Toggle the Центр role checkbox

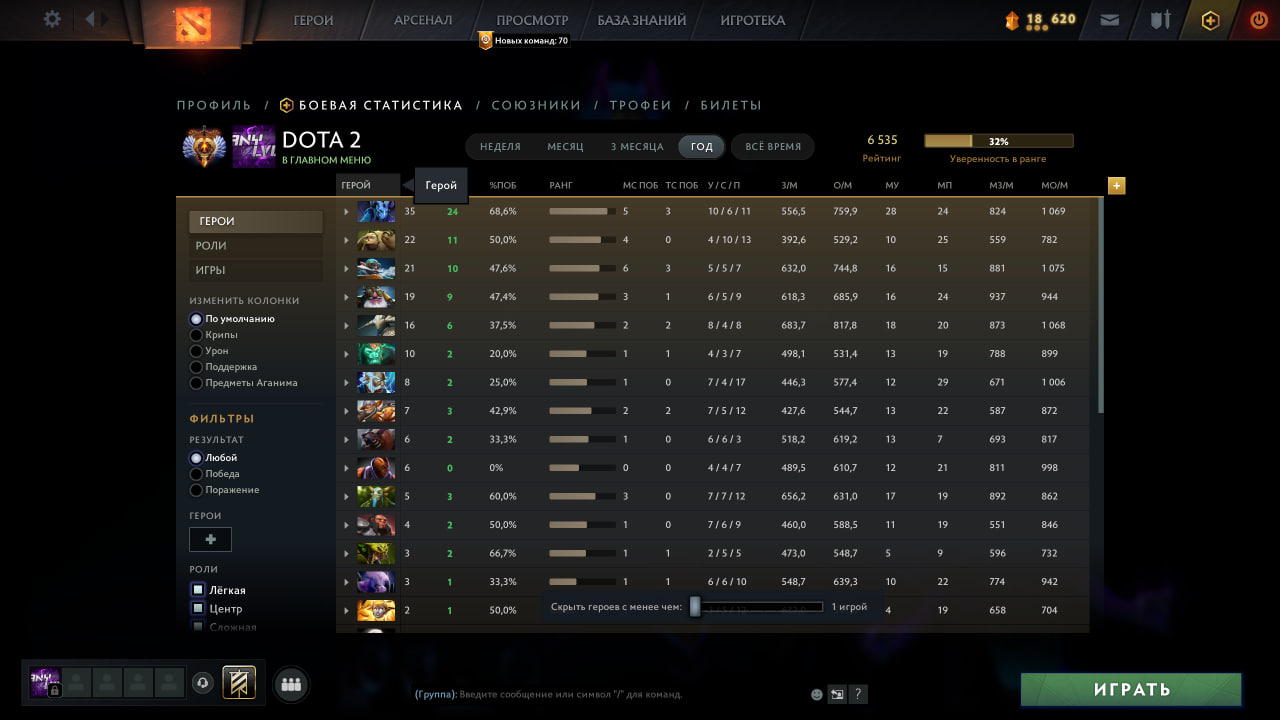[x=198, y=608]
